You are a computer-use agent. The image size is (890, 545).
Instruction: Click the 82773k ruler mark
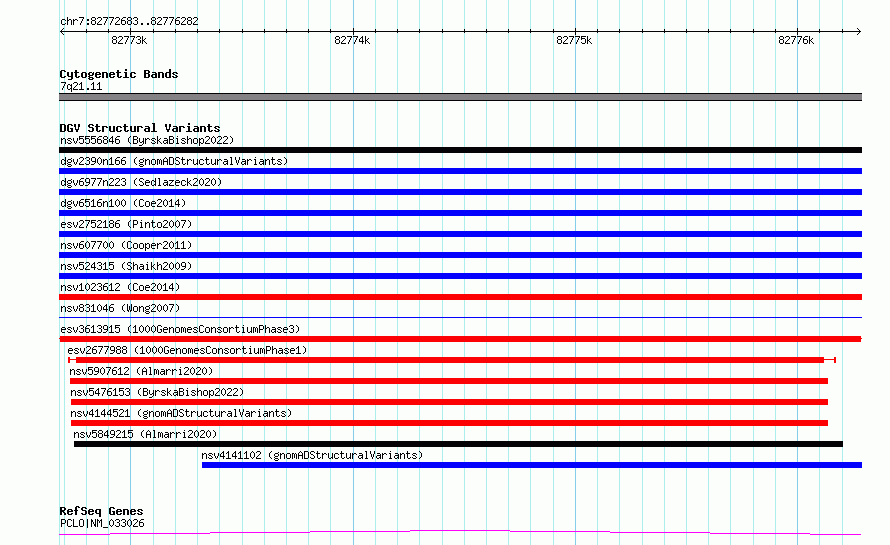click(129, 40)
